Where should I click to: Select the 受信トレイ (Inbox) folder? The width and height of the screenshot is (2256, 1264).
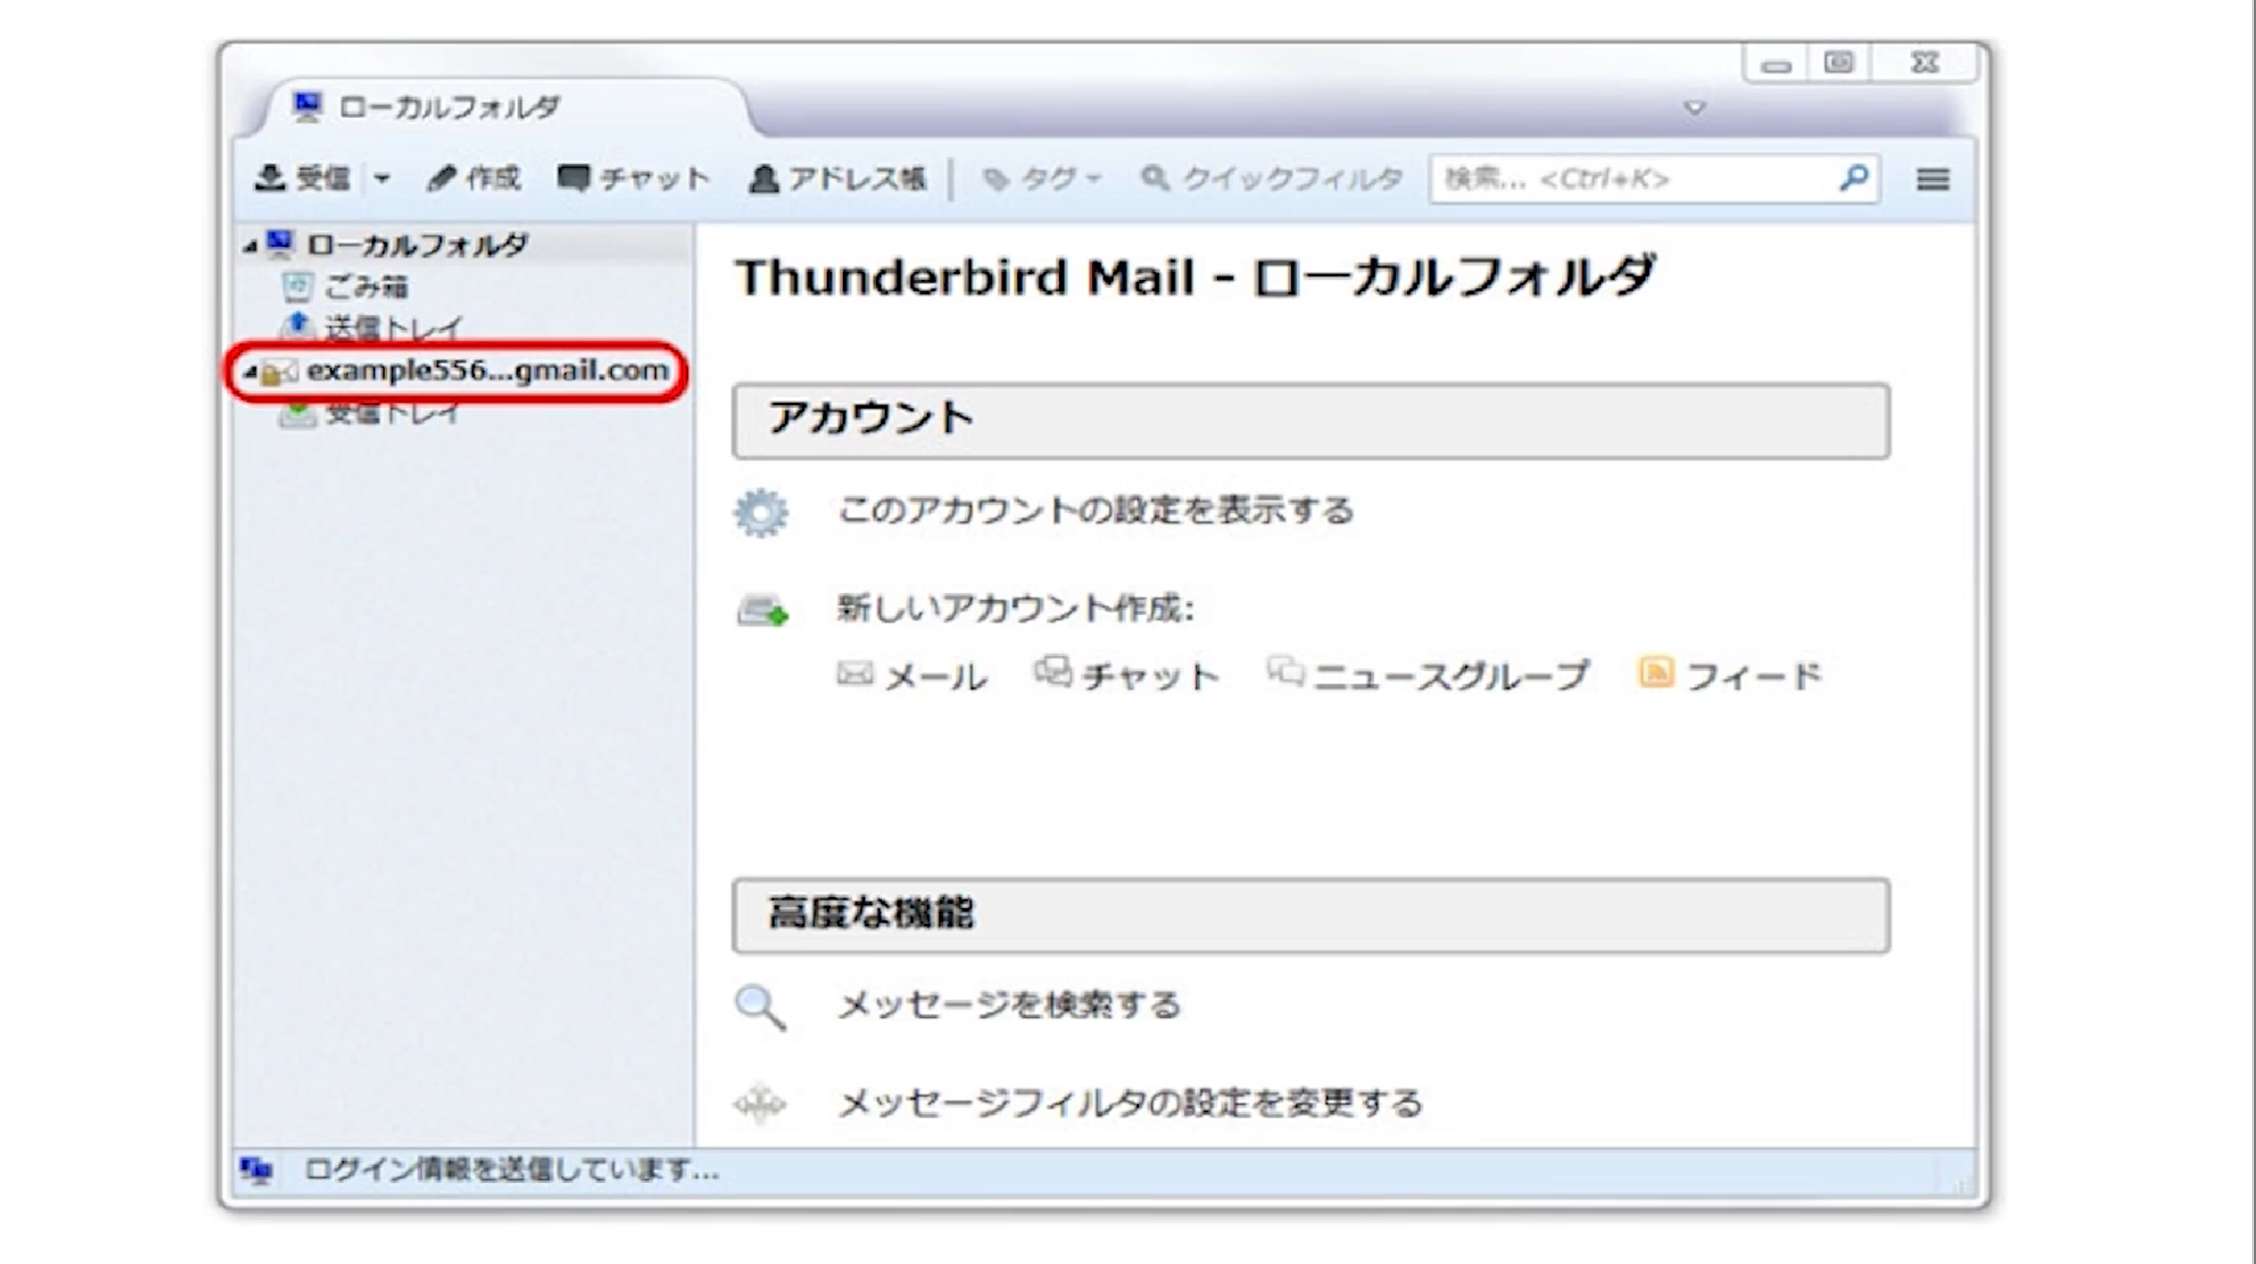(x=393, y=412)
